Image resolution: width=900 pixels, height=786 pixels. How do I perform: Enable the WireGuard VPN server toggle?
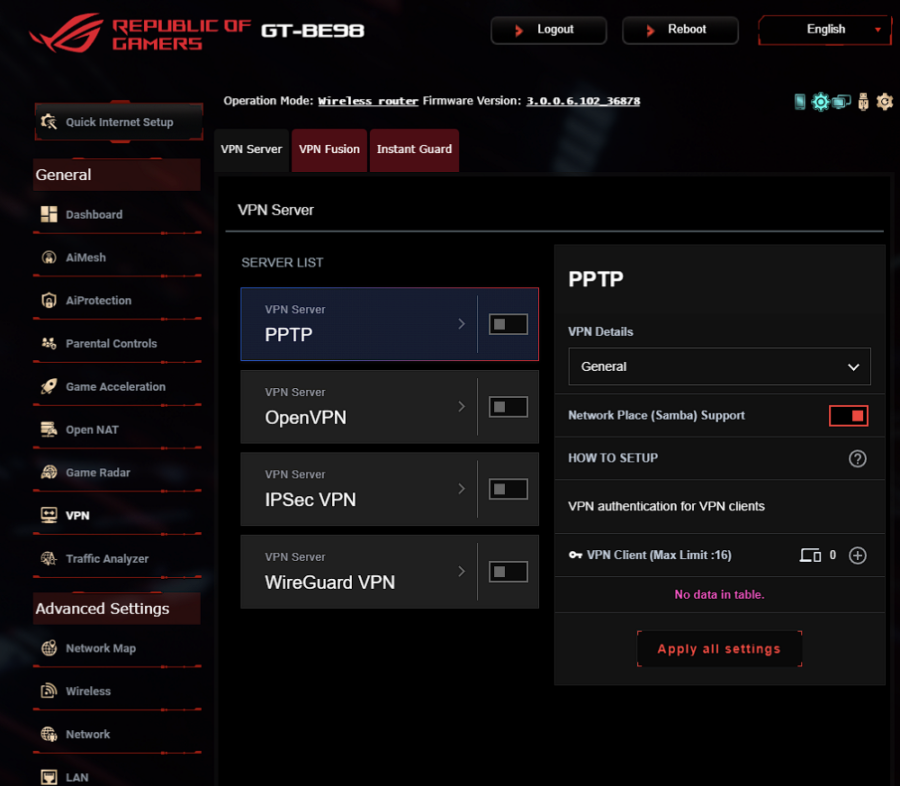tap(508, 572)
